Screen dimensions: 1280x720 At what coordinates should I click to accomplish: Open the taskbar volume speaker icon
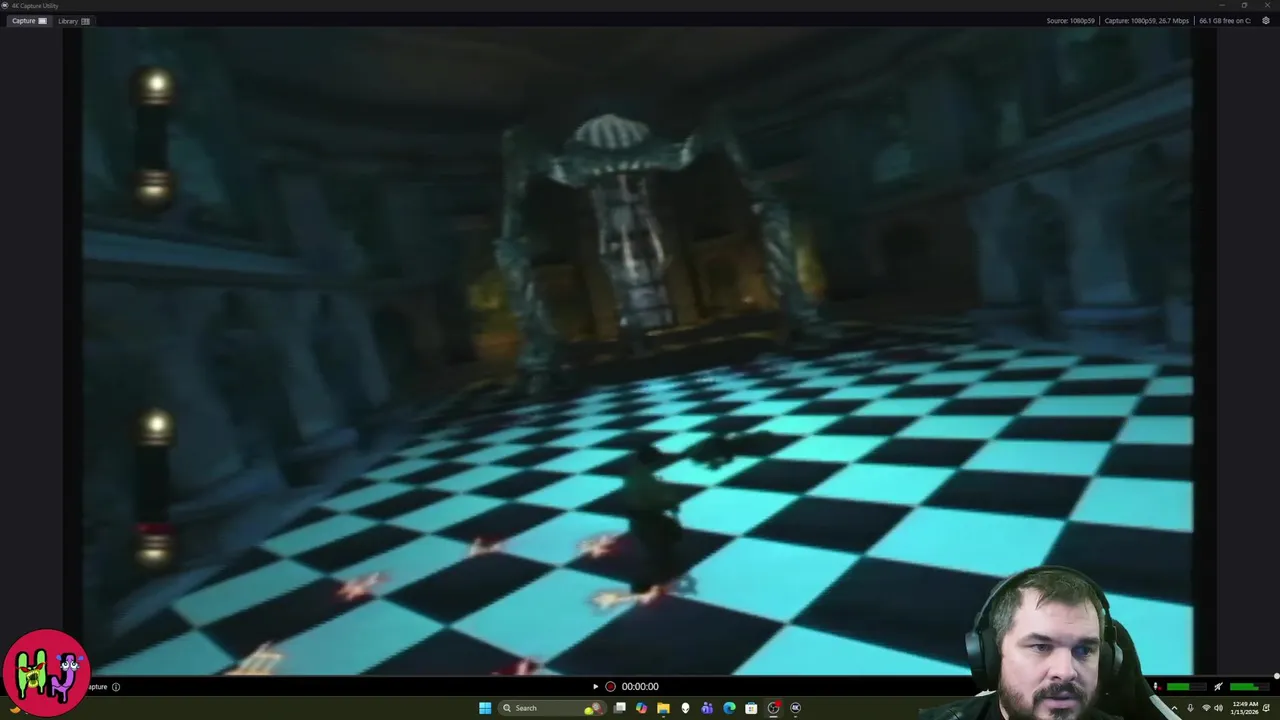(1218, 708)
